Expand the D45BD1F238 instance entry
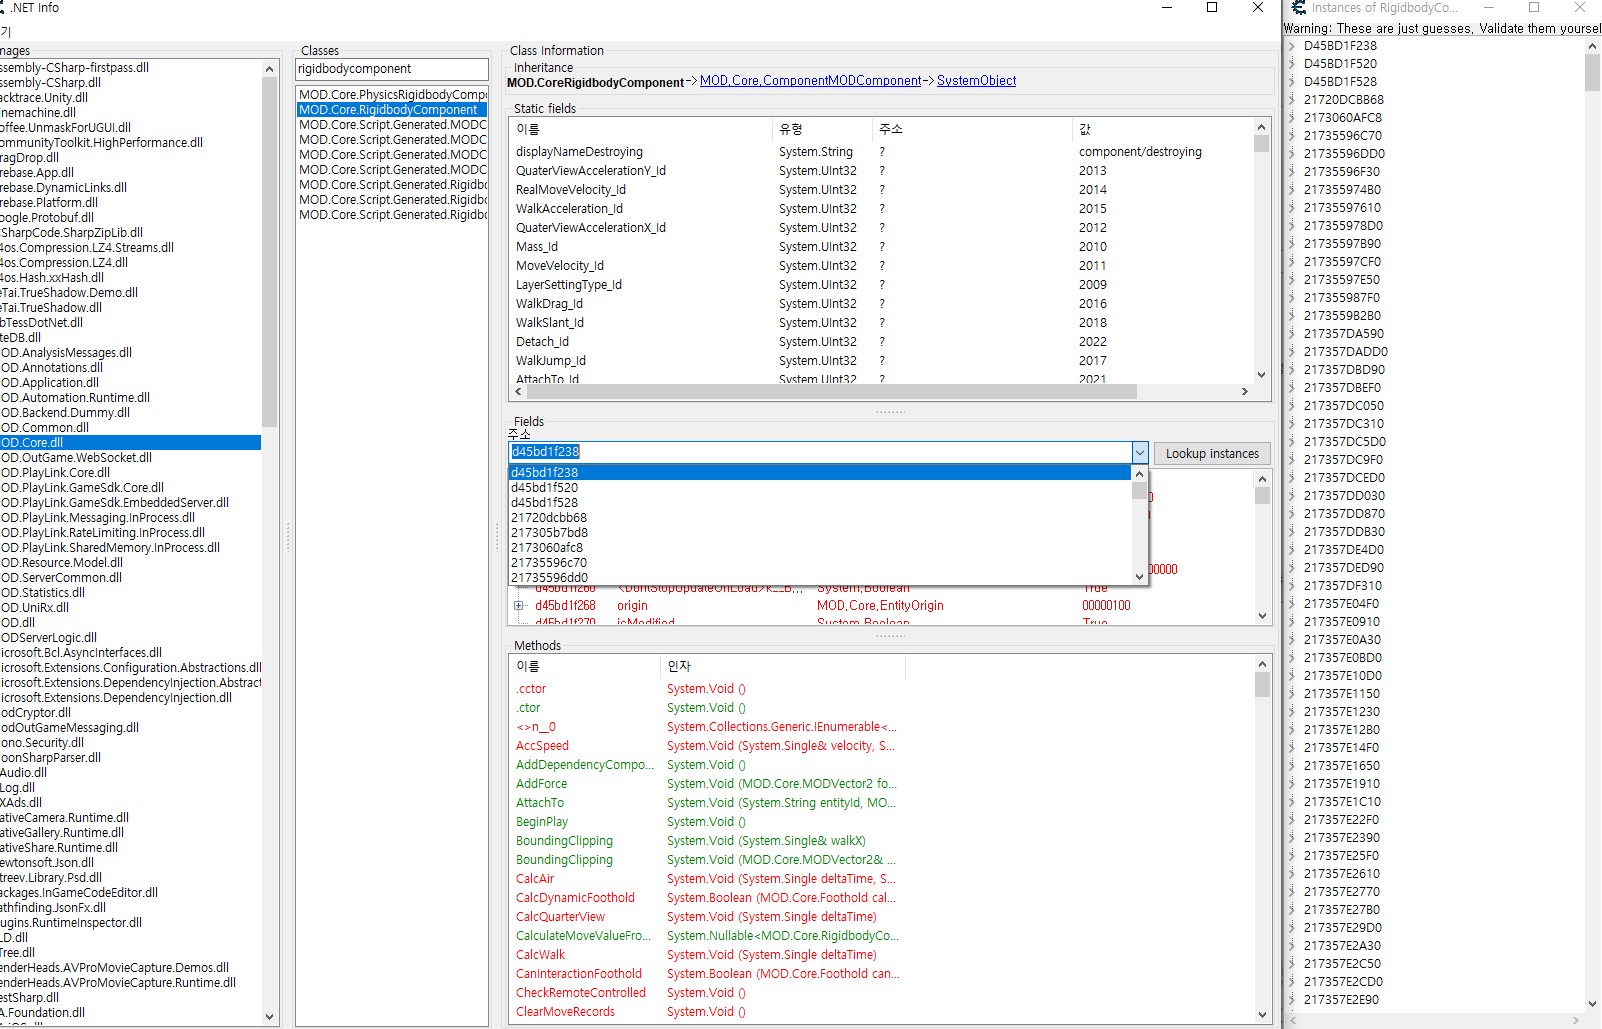Viewport: 1602px width, 1029px height. click(1292, 46)
